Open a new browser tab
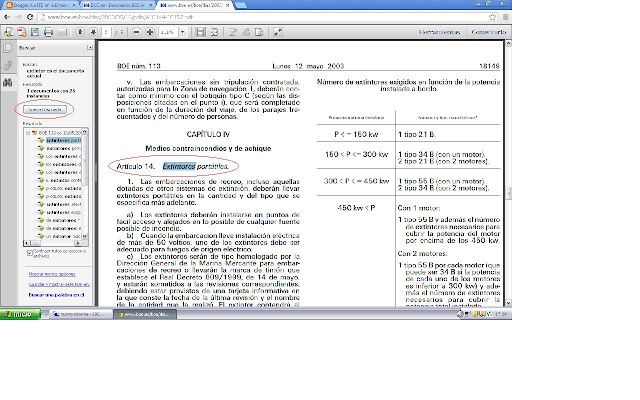 click(x=241, y=5)
